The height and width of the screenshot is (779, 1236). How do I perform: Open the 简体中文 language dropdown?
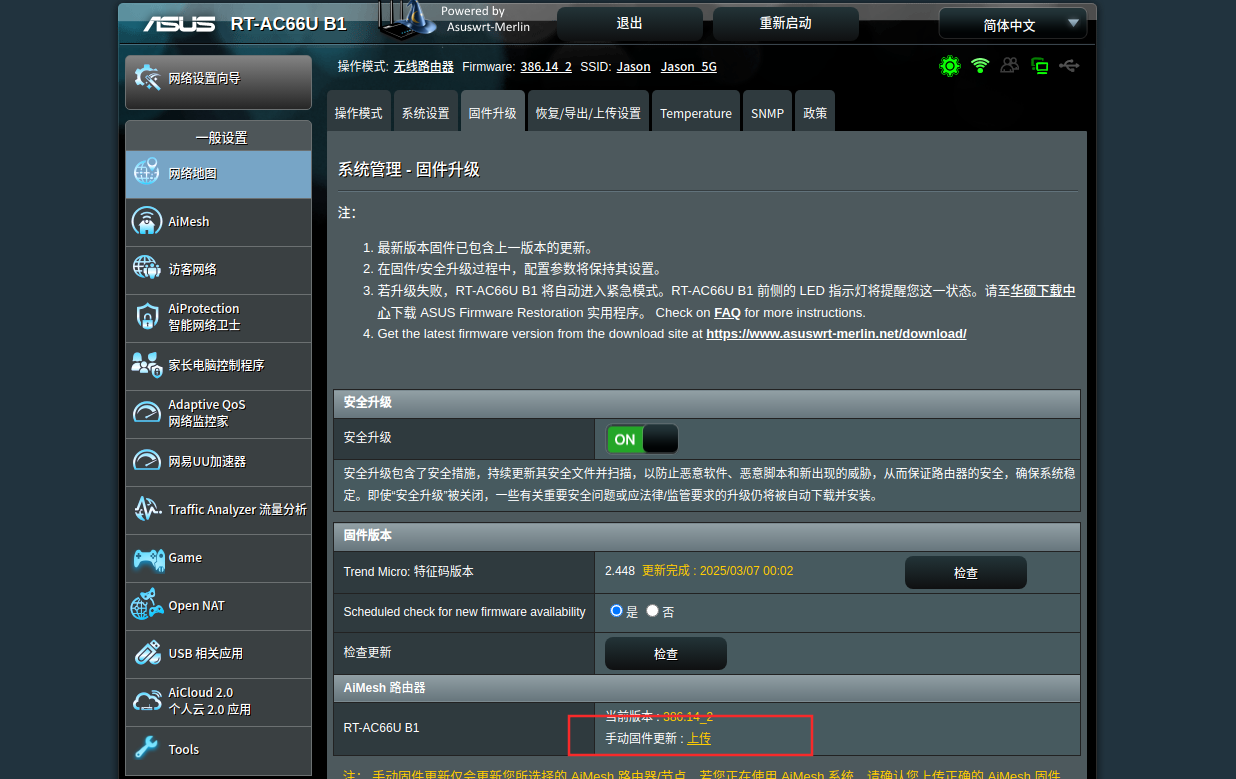coord(1012,24)
